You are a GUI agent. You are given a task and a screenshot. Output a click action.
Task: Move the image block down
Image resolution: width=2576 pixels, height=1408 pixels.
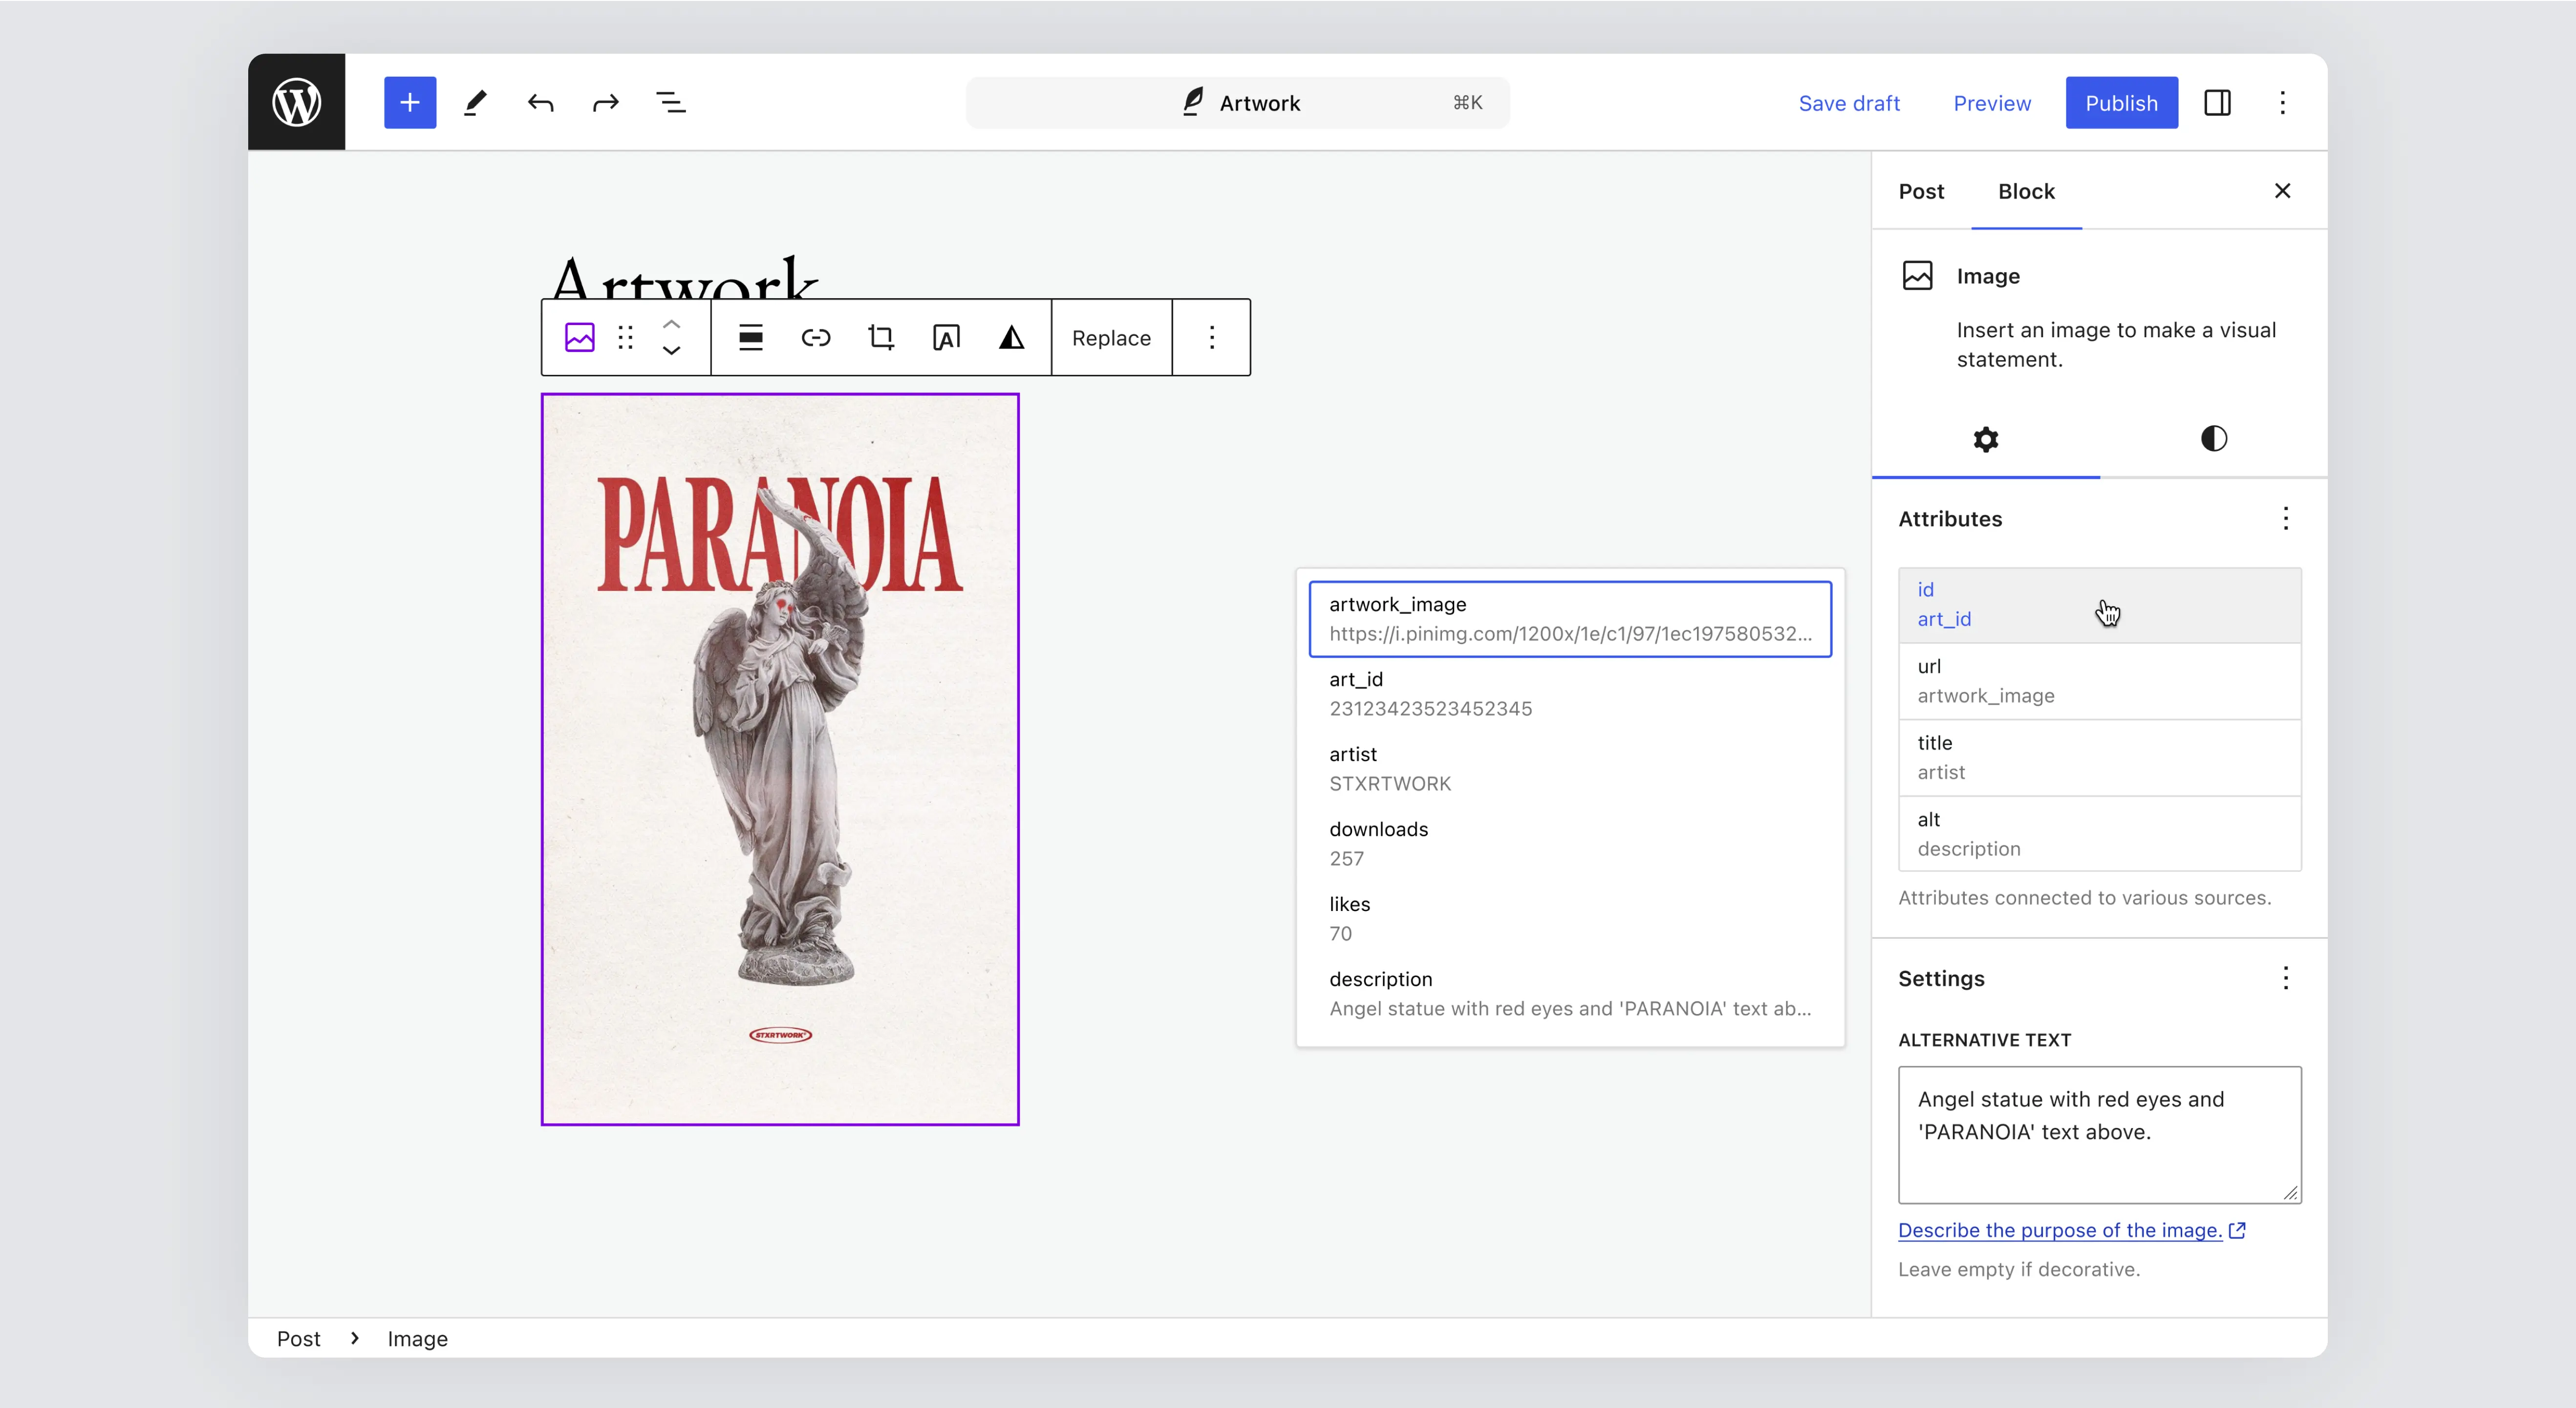672,351
